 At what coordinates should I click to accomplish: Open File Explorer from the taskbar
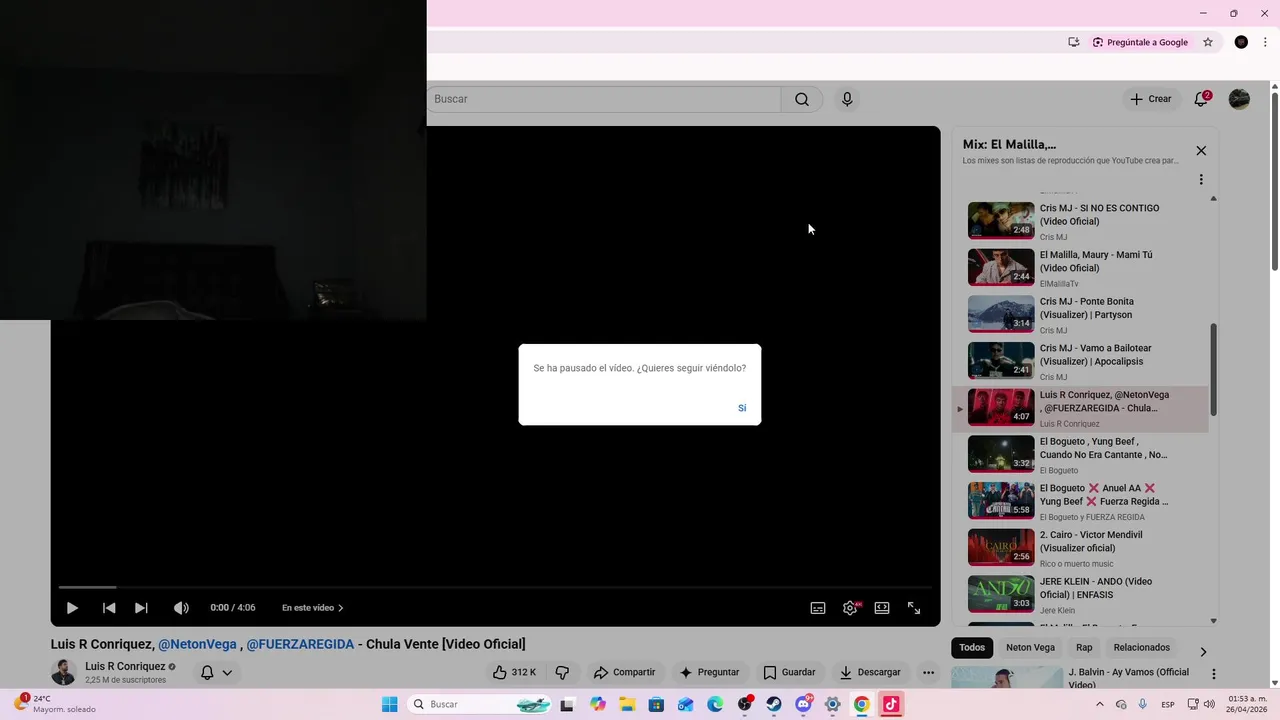(627, 704)
